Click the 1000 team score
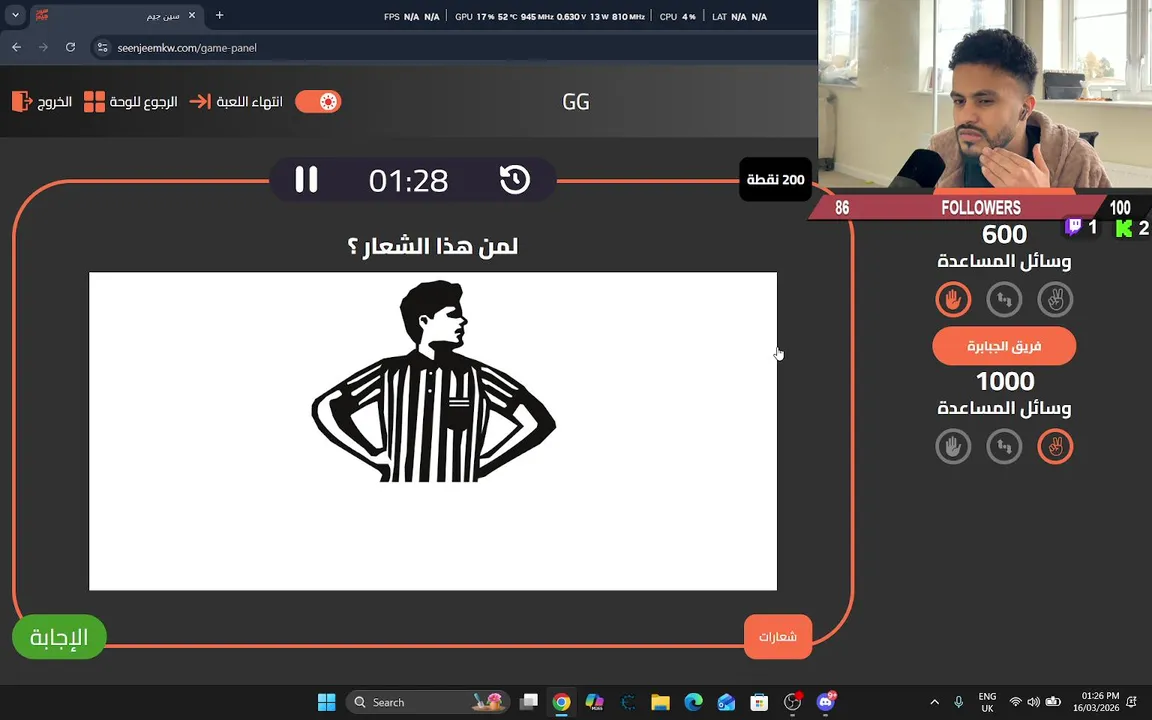 1004,381
